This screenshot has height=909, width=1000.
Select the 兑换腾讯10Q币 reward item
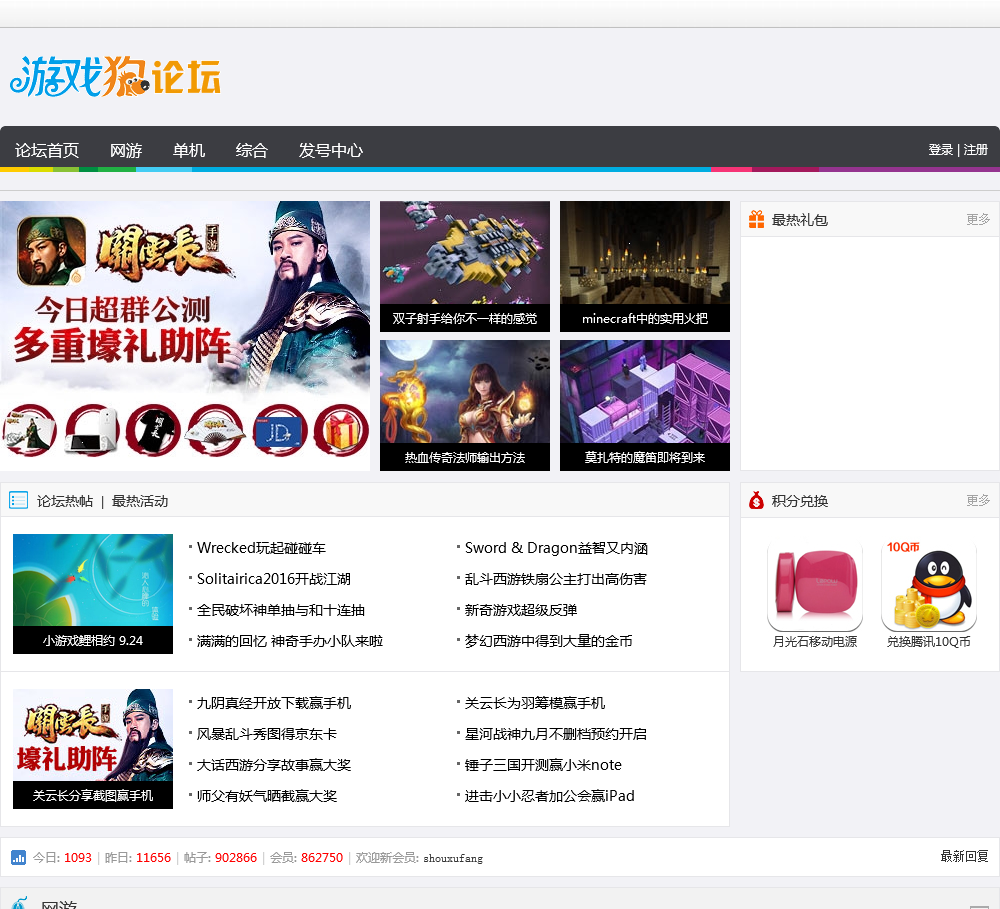tap(929, 596)
